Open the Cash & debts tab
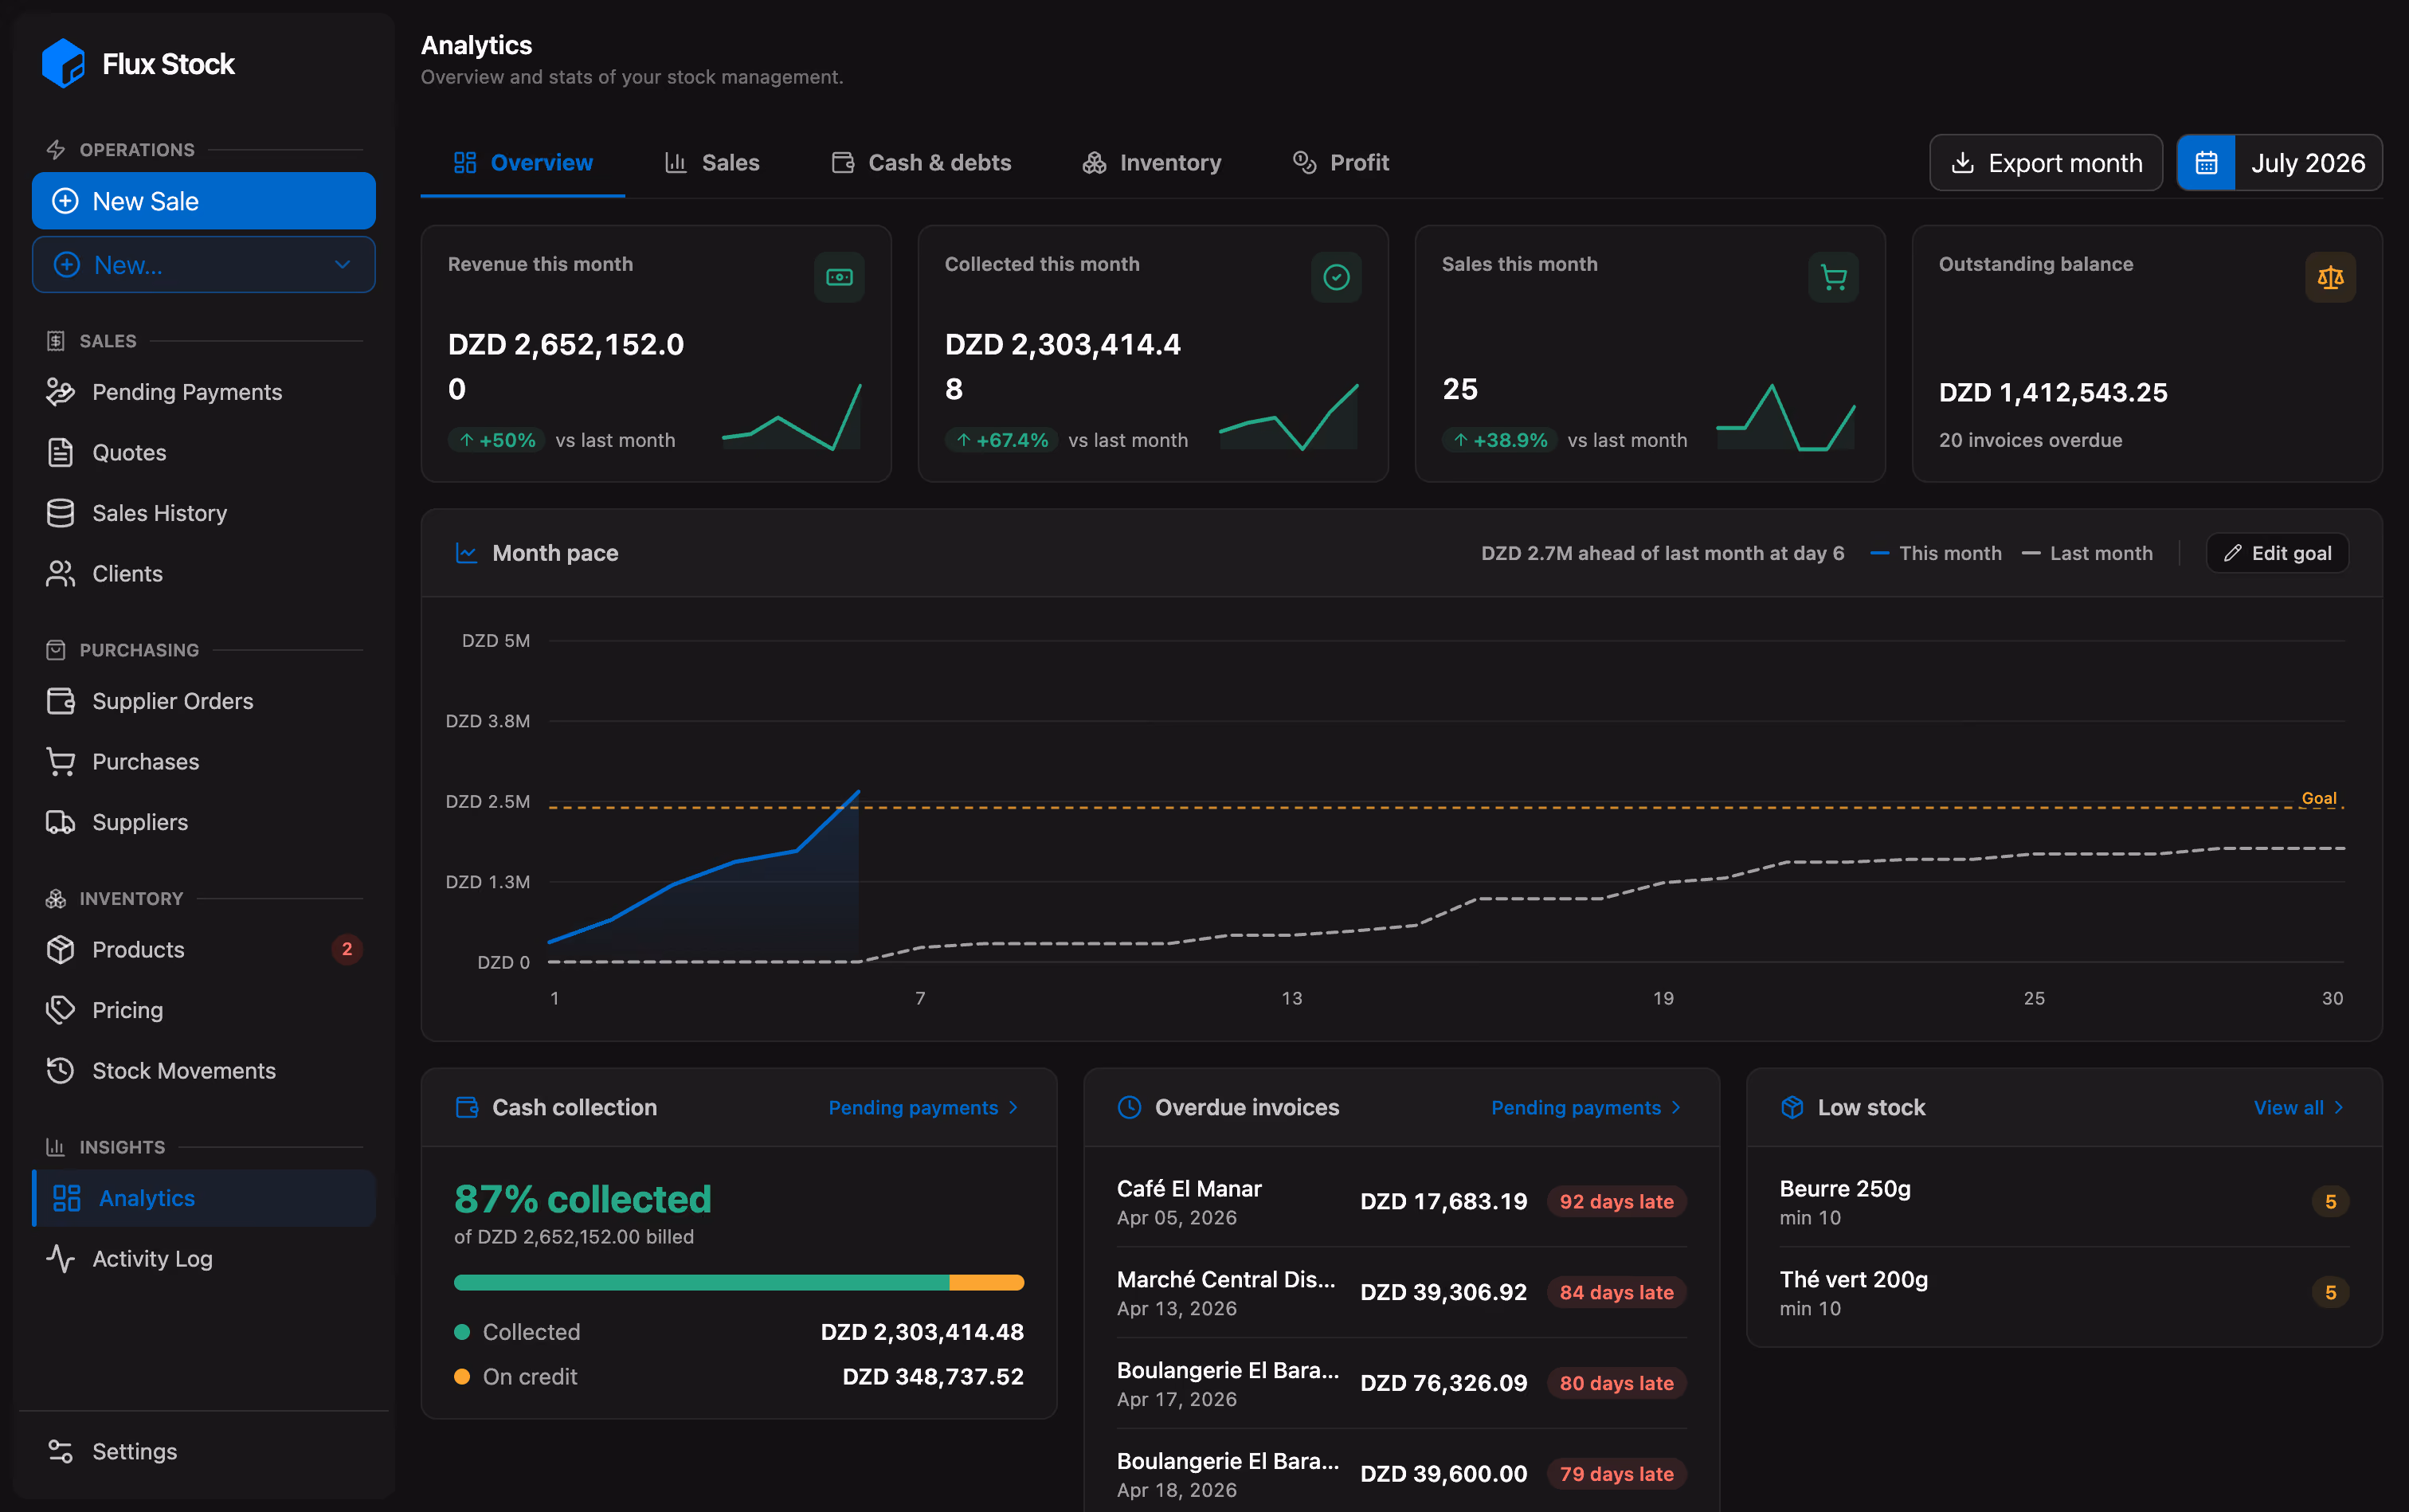2409x1512 pixels. pyautogui.click(x=921, y=162)
